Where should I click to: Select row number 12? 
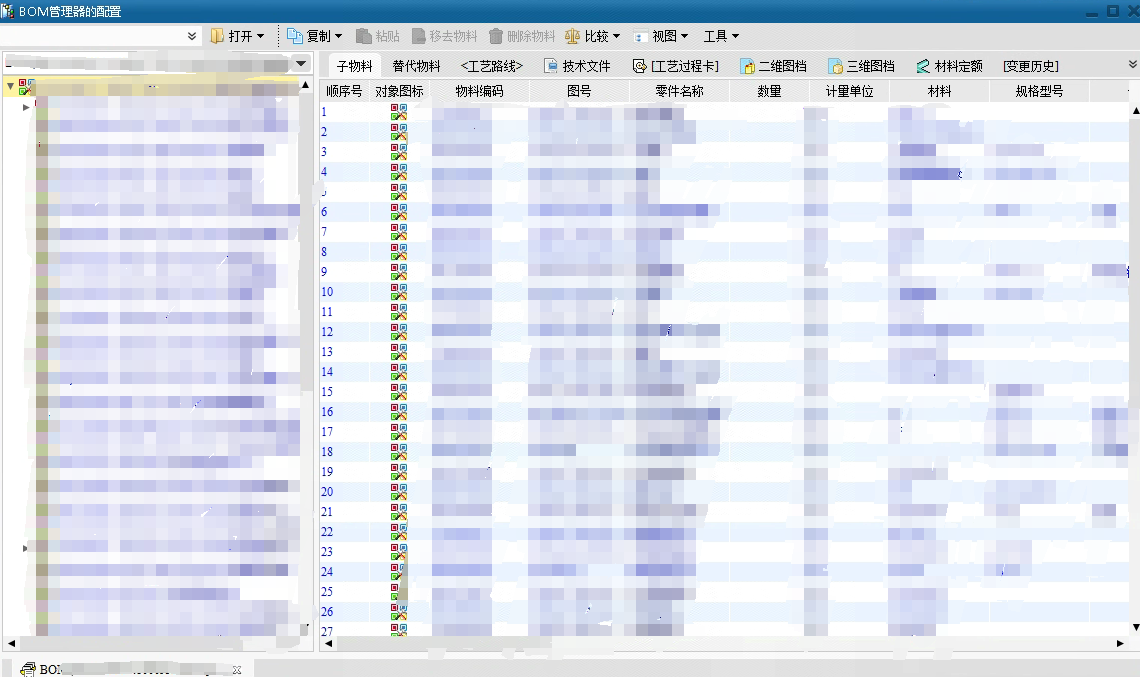pyautogui.click(x=327, y=332)
